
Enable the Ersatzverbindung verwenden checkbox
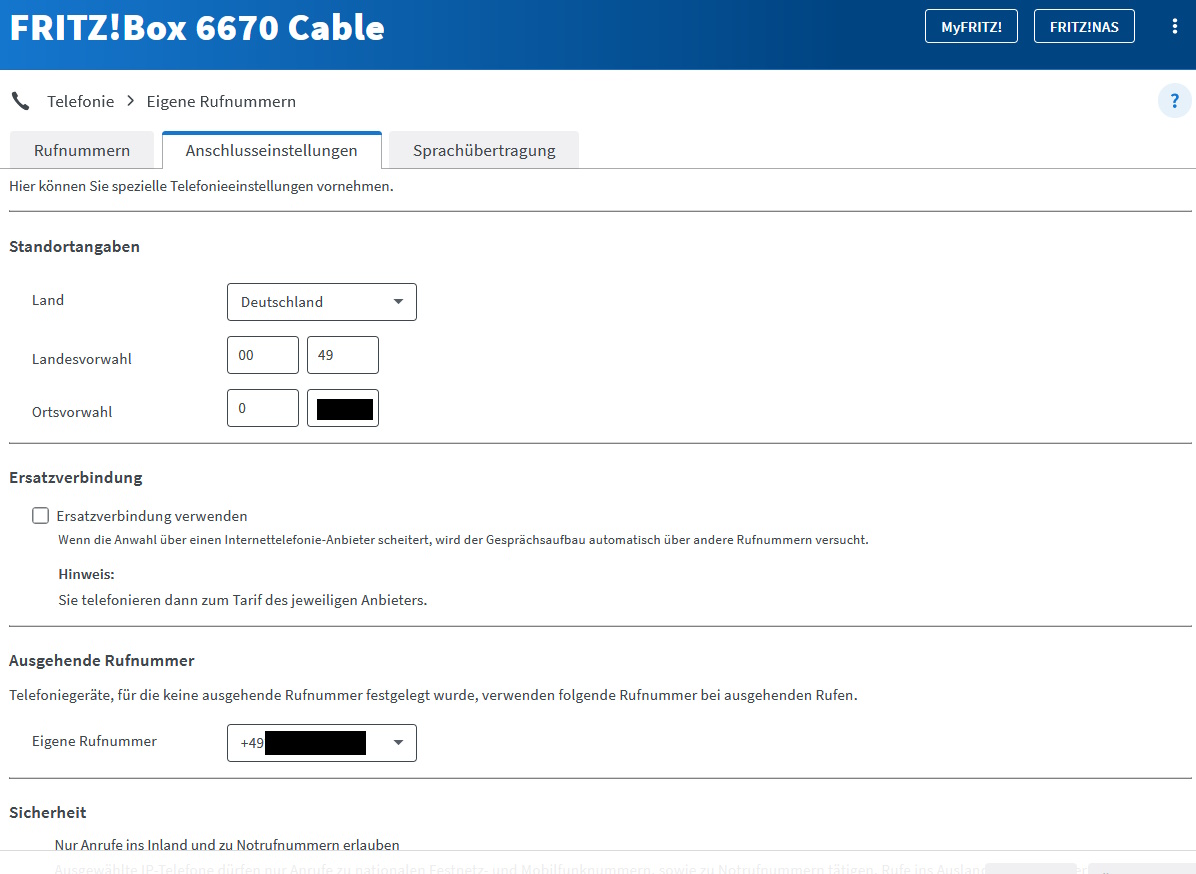click(40, 516)
